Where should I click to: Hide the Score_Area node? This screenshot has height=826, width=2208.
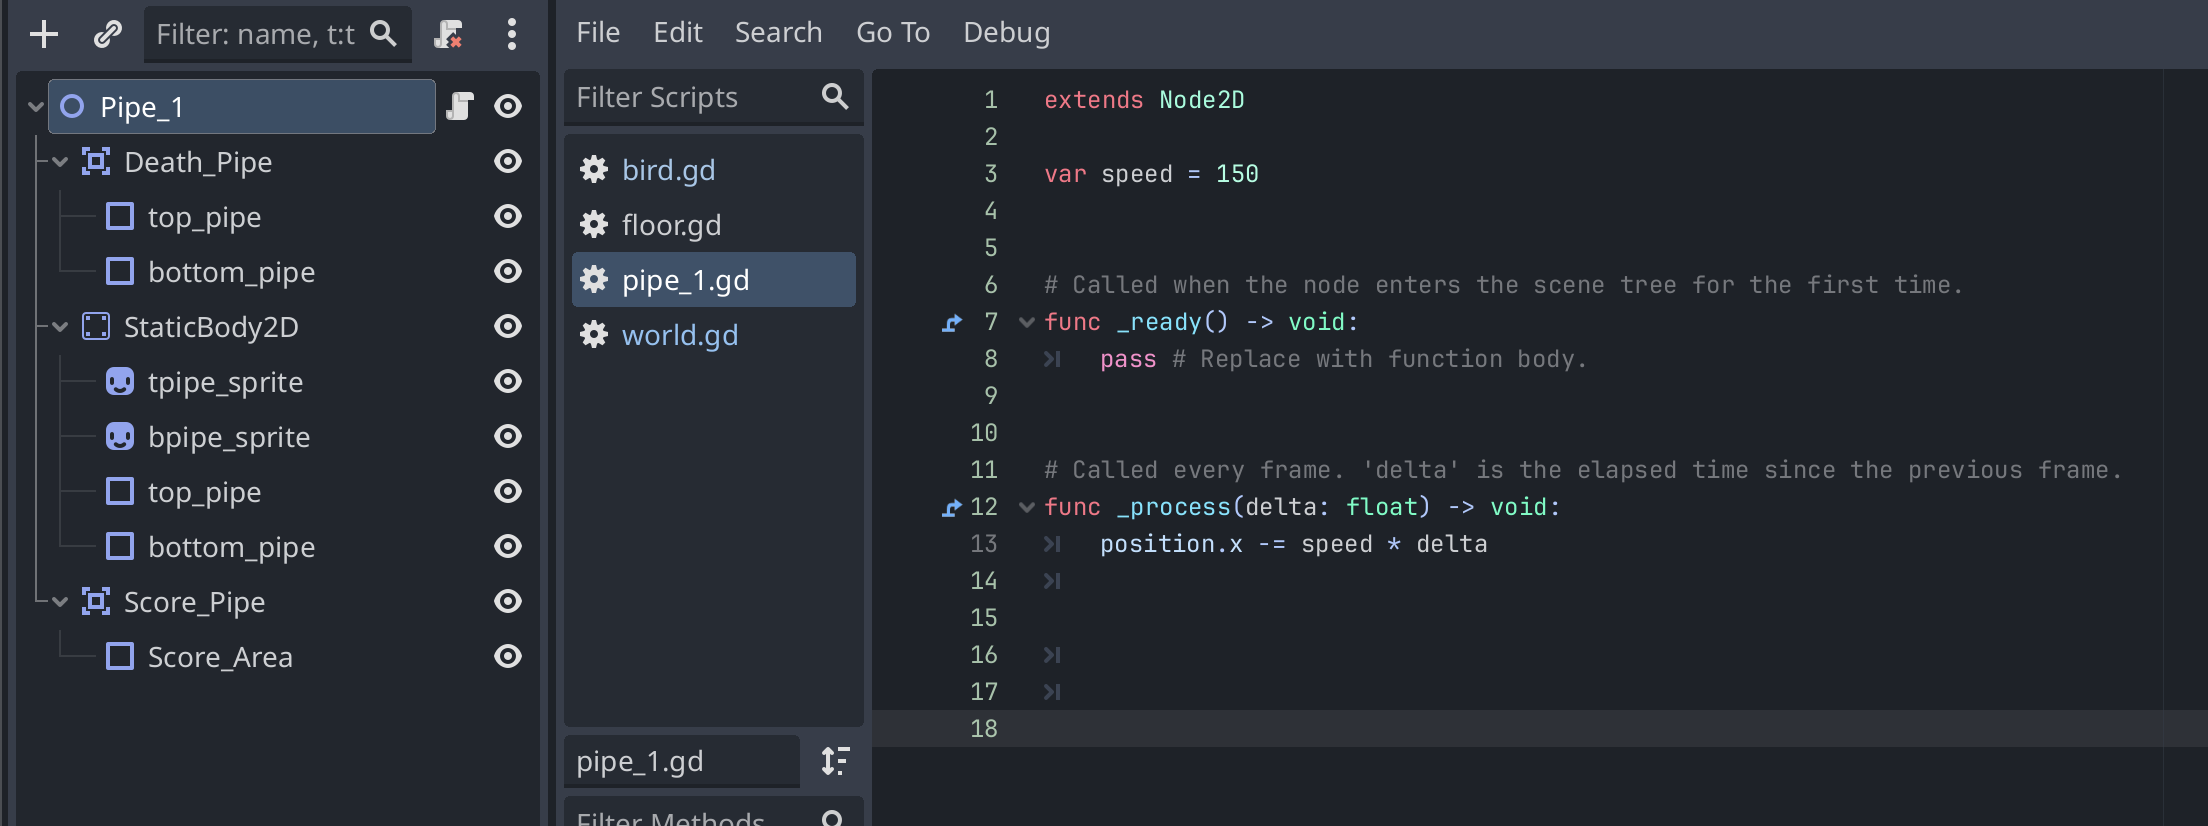click(508, 656)
